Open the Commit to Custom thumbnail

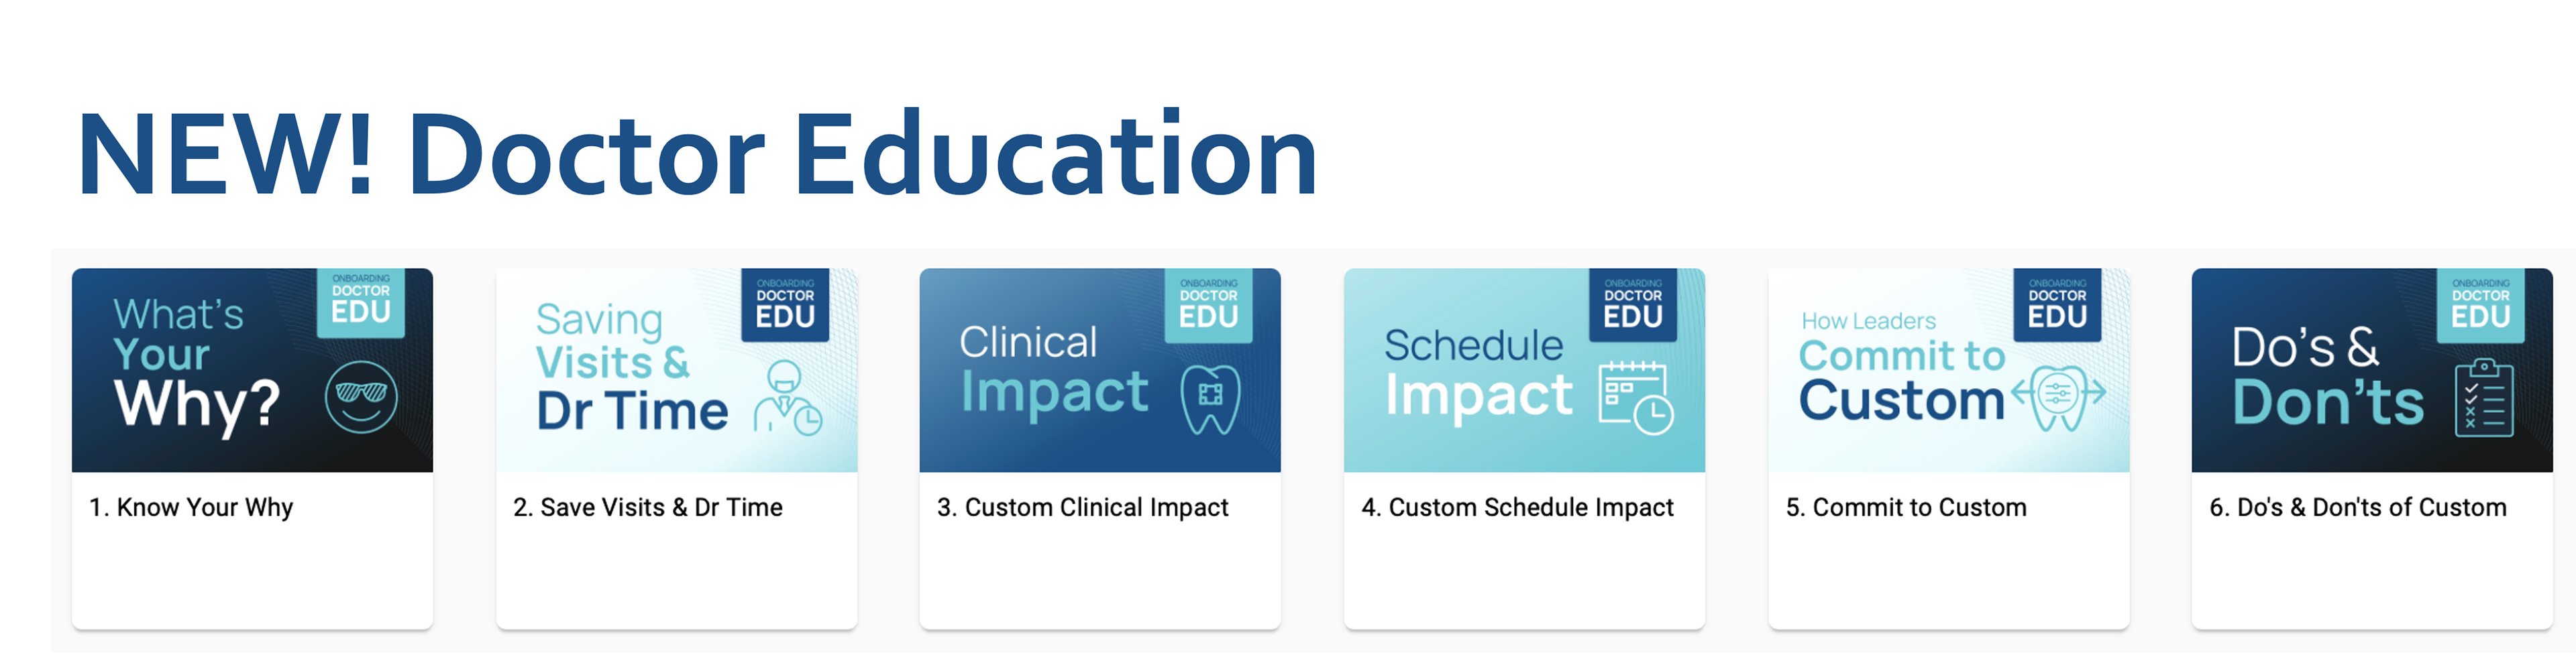point(1948,370)
